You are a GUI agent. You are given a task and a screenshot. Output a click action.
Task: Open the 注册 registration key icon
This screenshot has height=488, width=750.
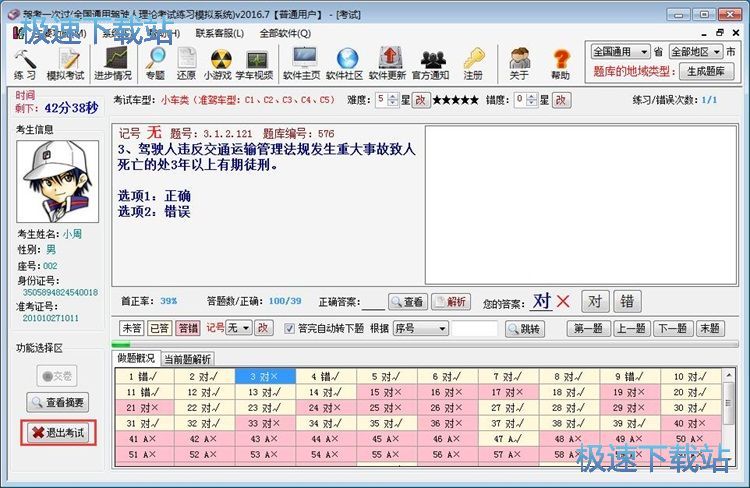pos(473,64)
